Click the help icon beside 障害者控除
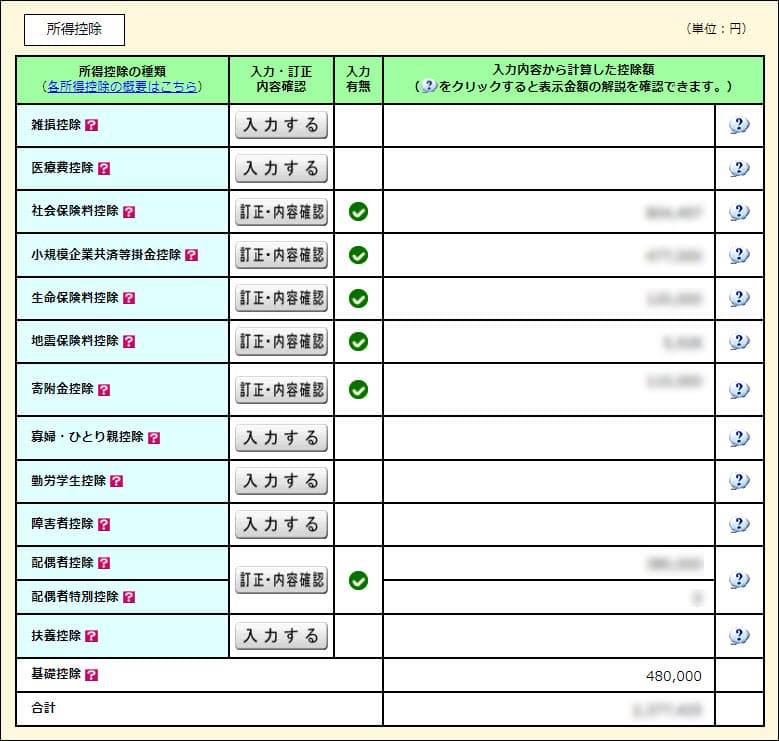 coord(104,524)
